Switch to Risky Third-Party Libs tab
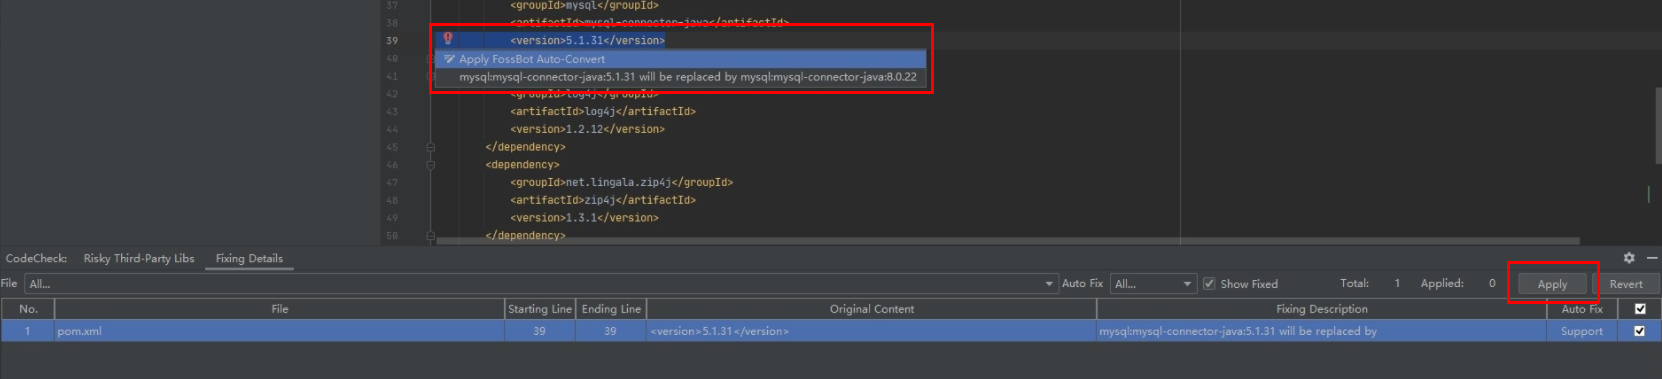The width and height of the screenshot is (1662, 379). point(139,258)
